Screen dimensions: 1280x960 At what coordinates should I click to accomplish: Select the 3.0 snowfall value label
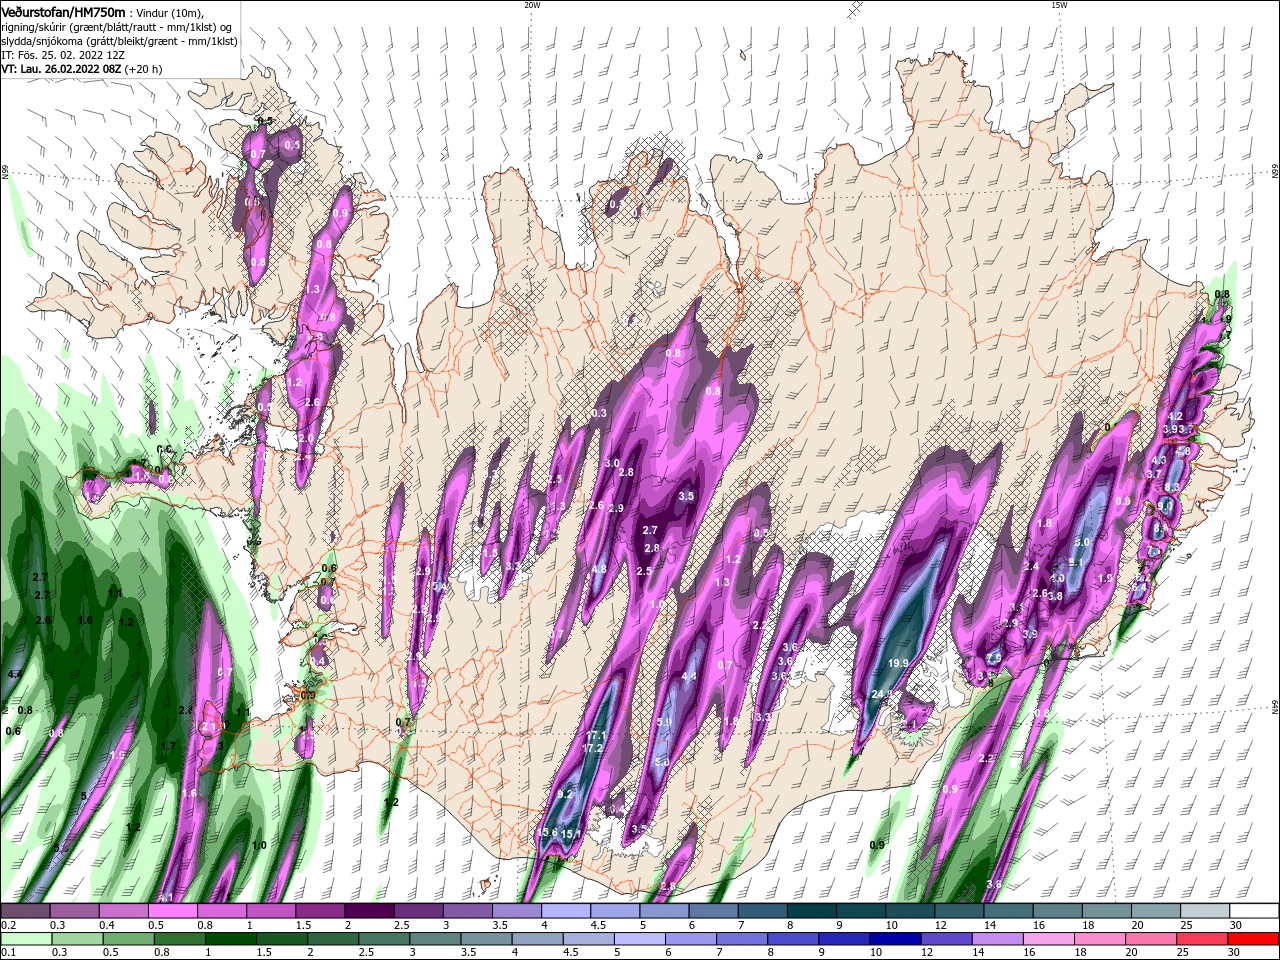coord(612,463)
